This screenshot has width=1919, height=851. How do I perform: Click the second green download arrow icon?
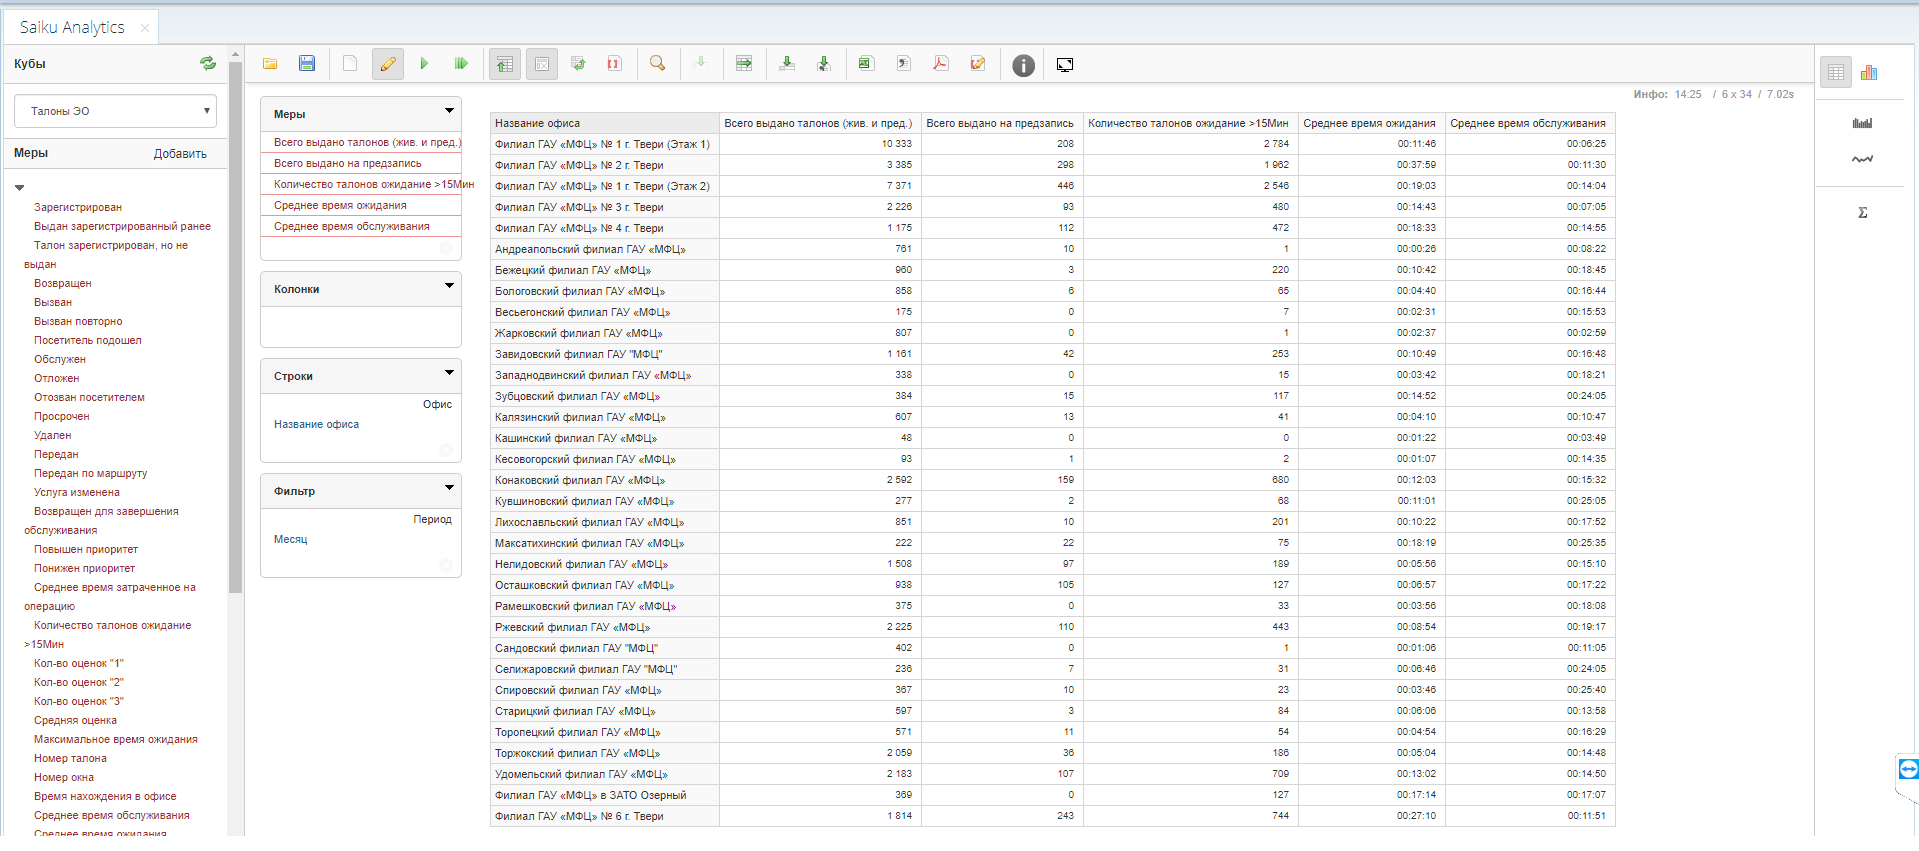(824, 64)
